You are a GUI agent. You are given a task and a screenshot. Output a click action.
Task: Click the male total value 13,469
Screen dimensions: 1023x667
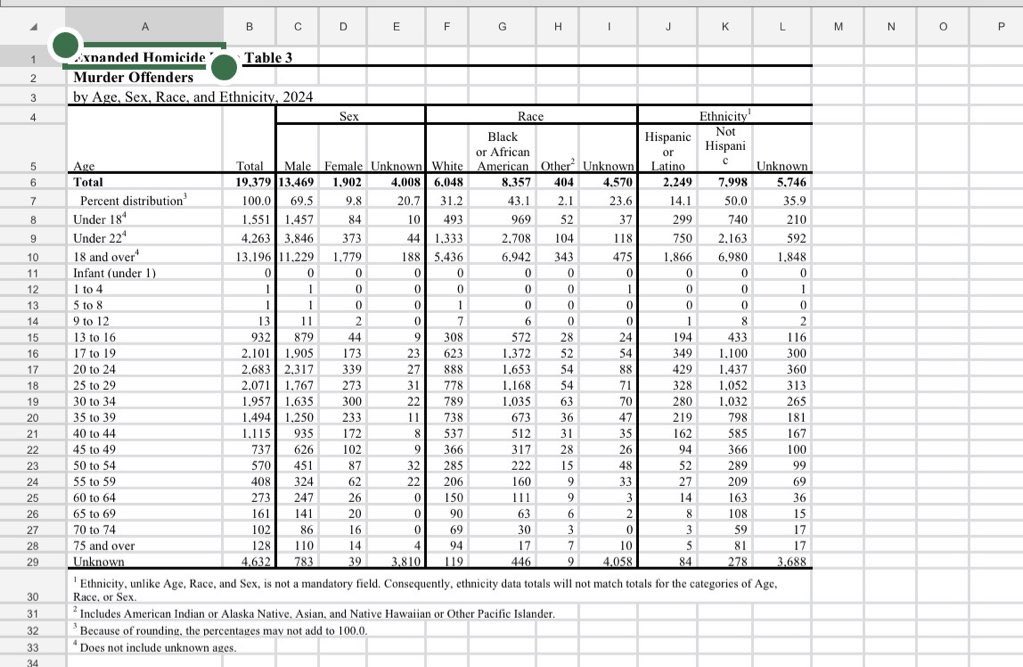point(296,182)
